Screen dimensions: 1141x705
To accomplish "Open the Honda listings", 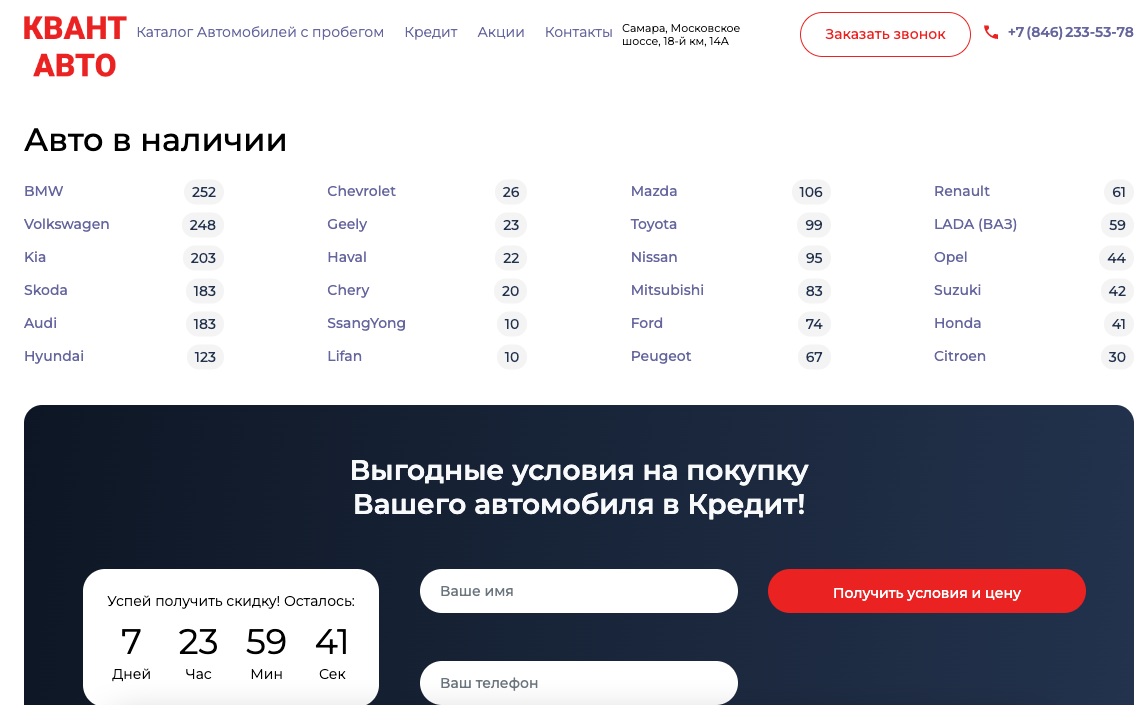I will point(957,322).
